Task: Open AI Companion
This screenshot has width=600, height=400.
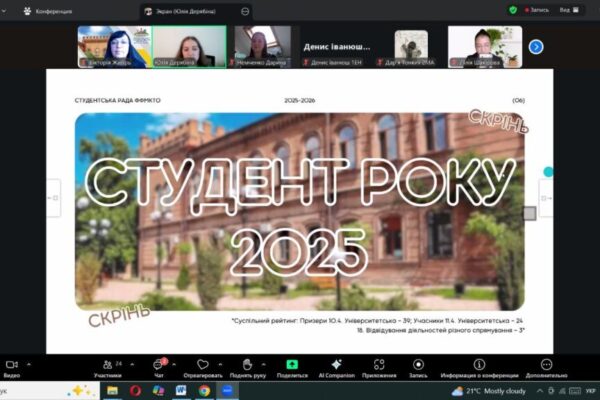Action: tap(337, 367)
